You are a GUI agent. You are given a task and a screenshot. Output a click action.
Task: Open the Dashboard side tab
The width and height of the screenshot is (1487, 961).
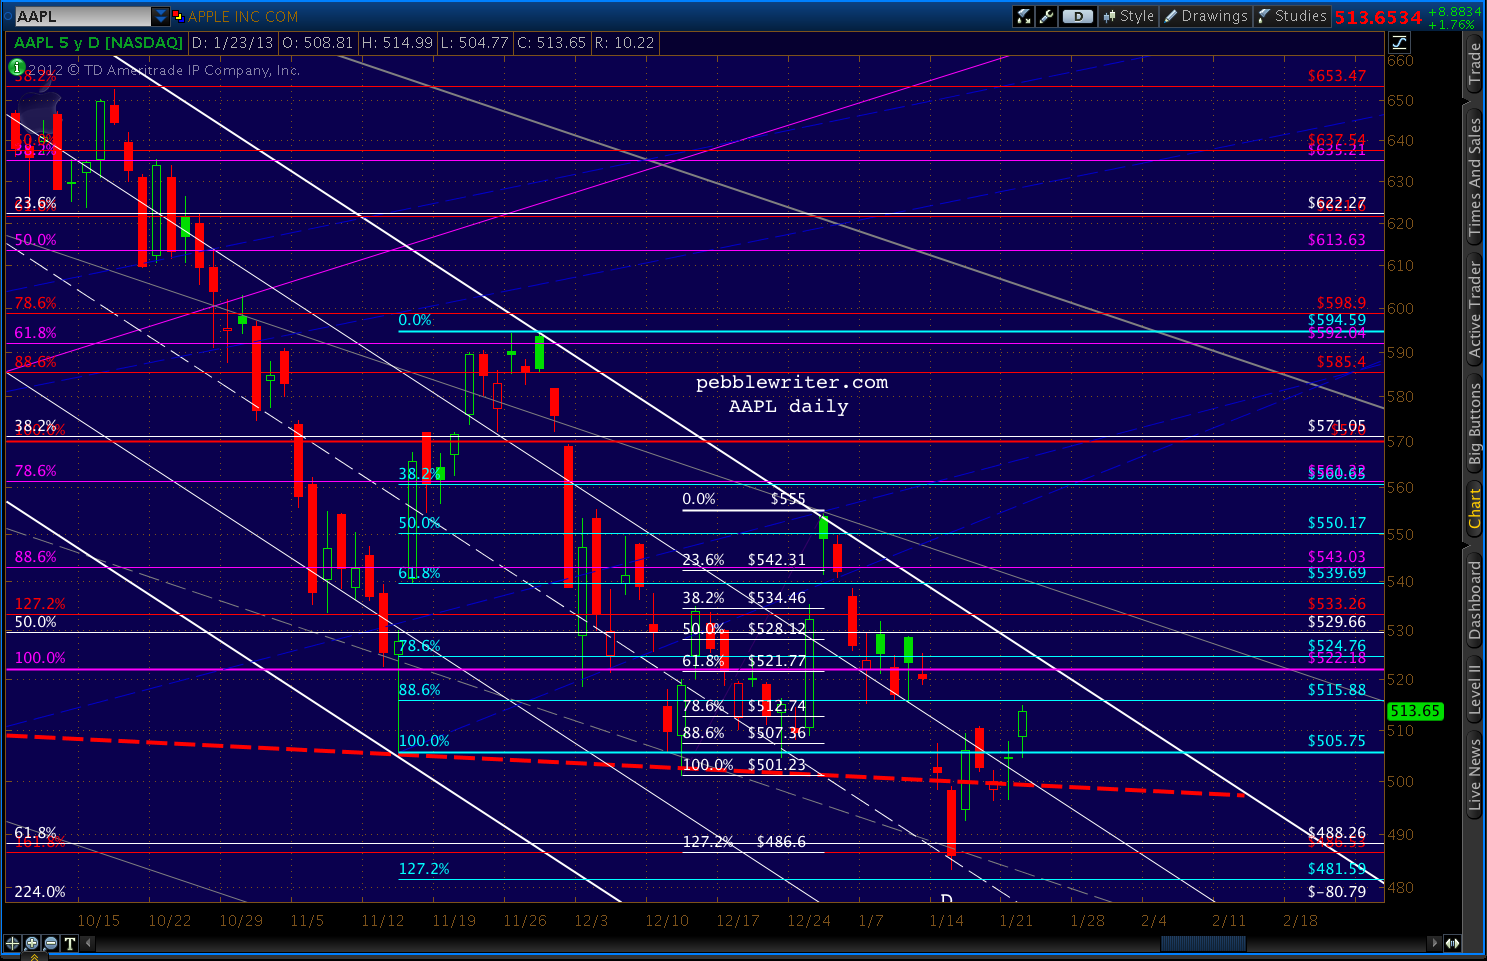click(1474, 600)
